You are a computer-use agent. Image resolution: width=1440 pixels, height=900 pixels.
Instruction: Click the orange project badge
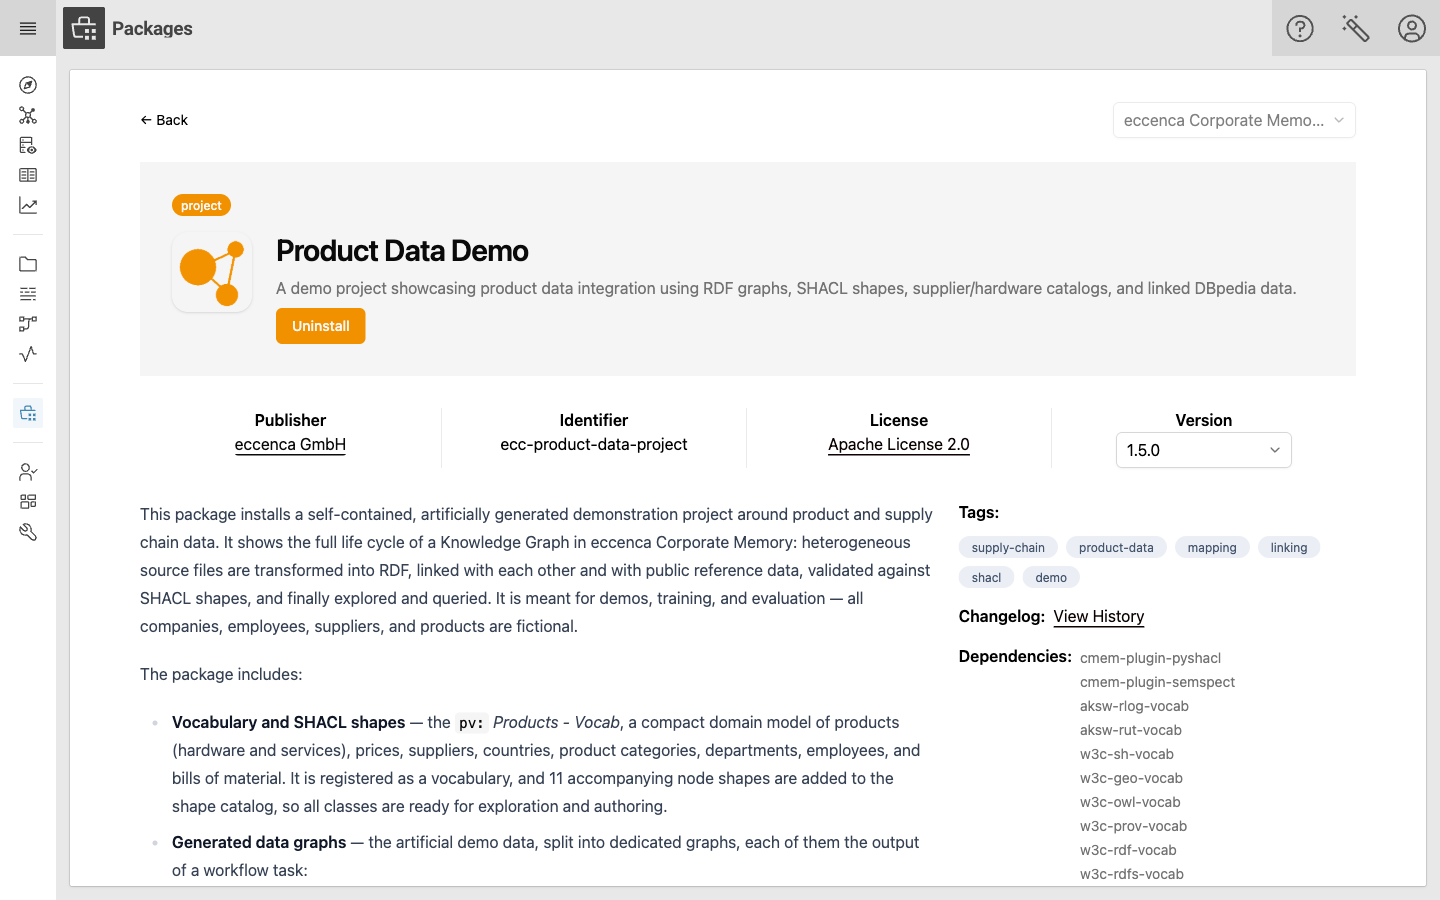201,205
